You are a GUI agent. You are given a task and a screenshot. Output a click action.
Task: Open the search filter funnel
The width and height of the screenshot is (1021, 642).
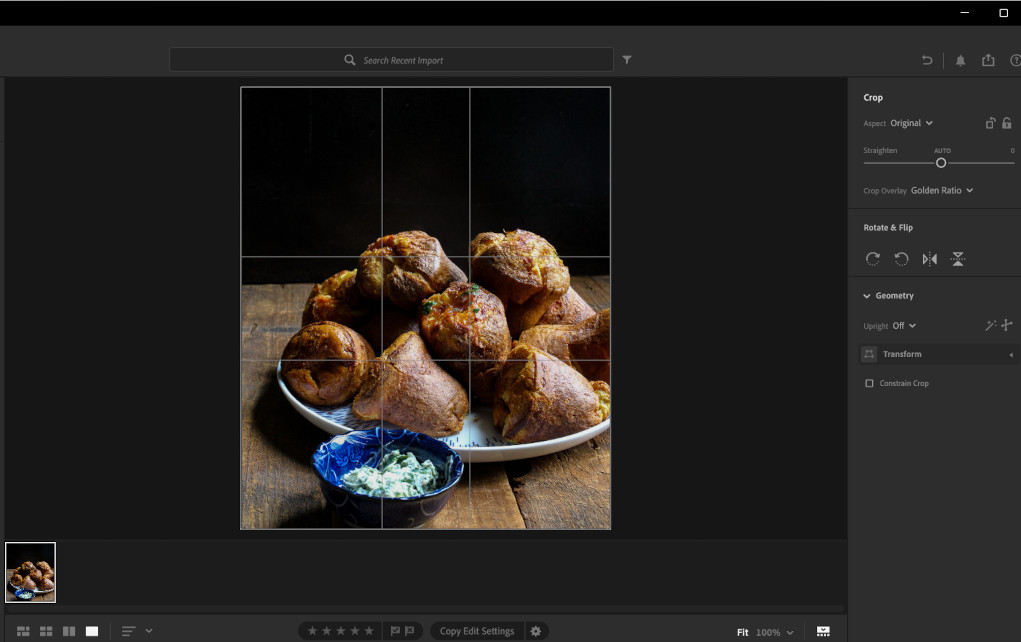click(x=627, y=60)
